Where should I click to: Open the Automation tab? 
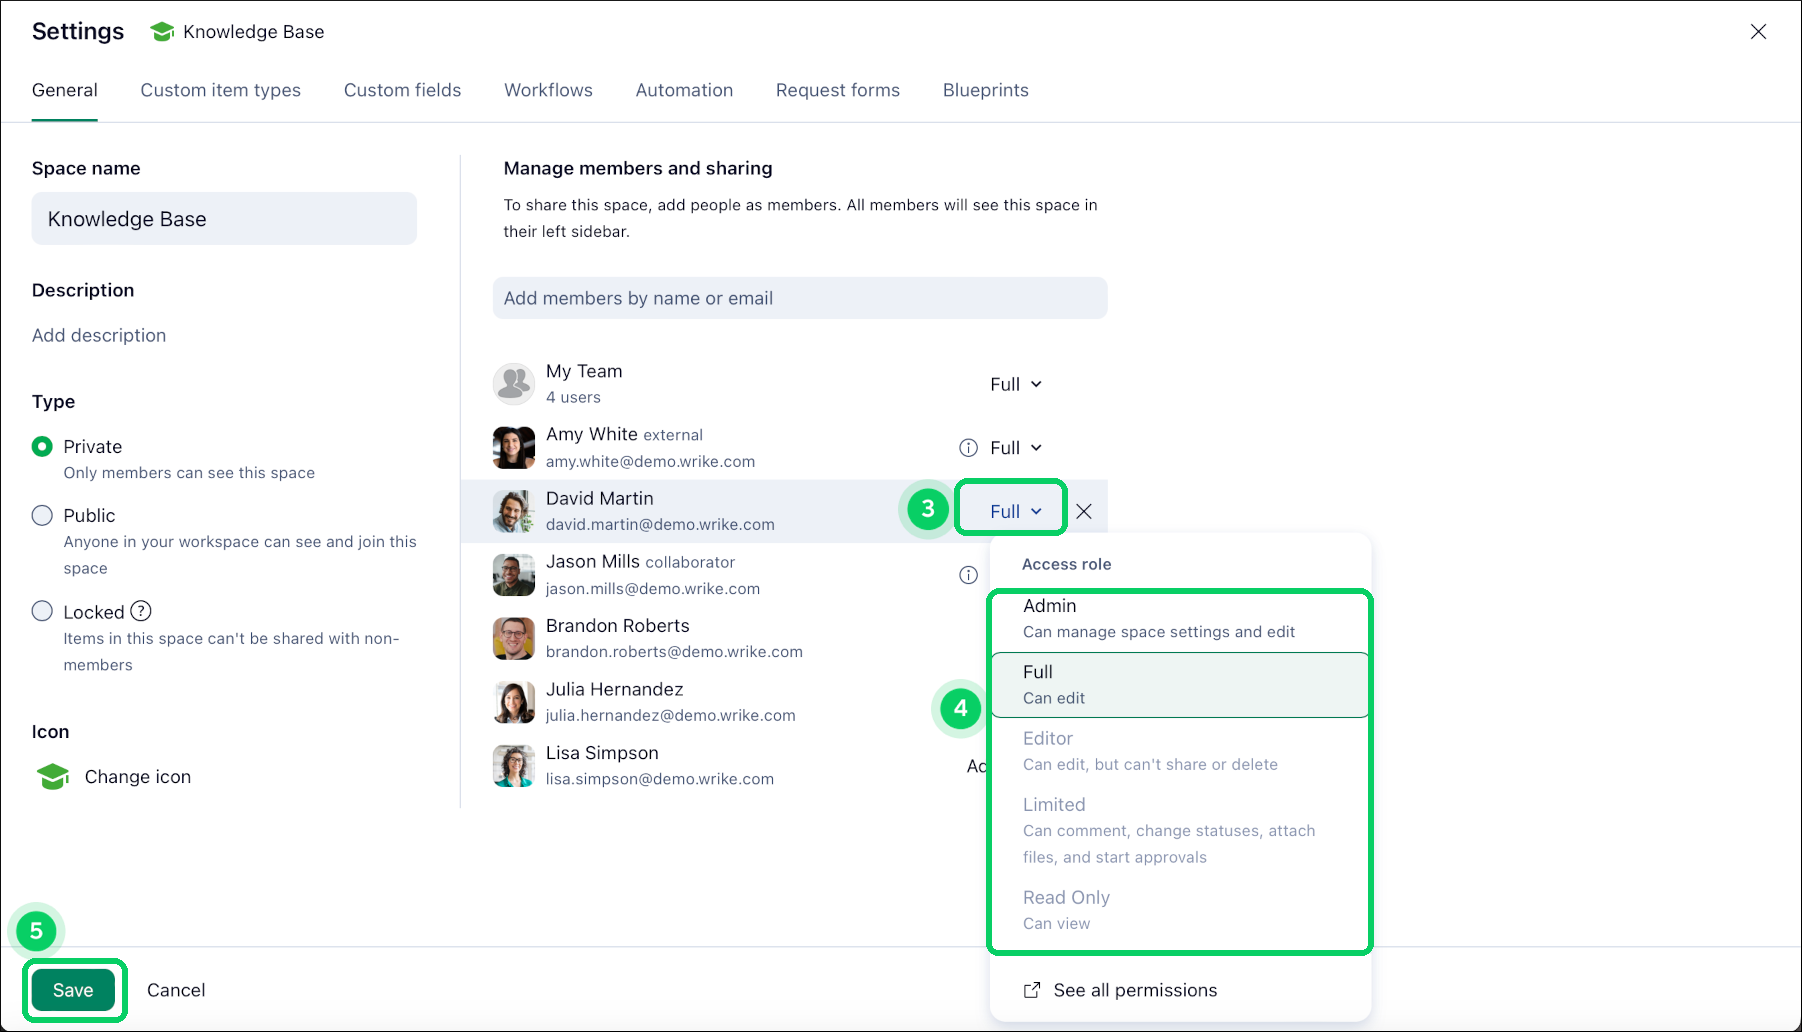[x=684, y=90]
